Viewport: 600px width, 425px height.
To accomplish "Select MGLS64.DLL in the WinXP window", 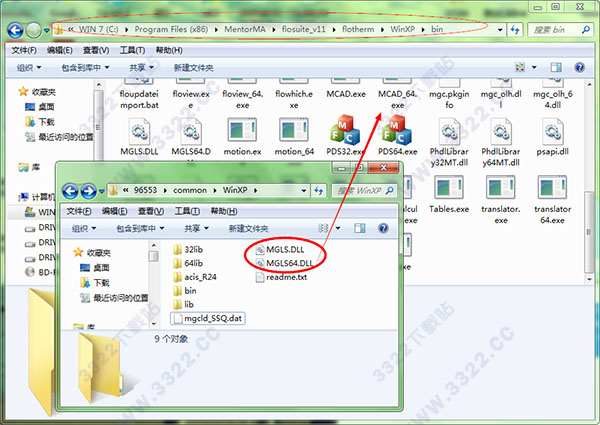I will coord(284,263).
